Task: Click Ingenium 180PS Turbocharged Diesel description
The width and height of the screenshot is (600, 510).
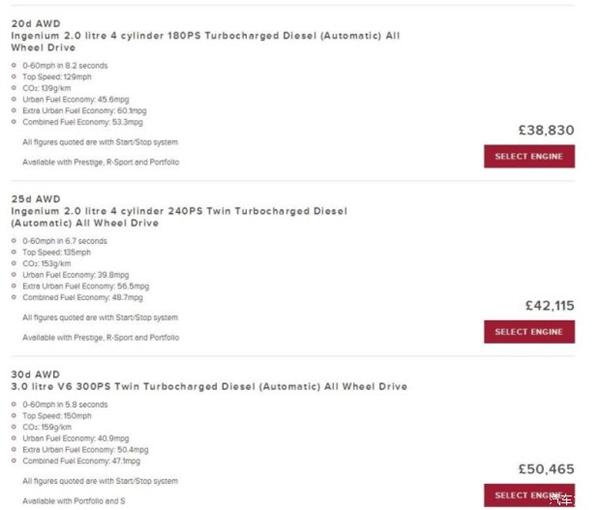Action: pos(205,42)
